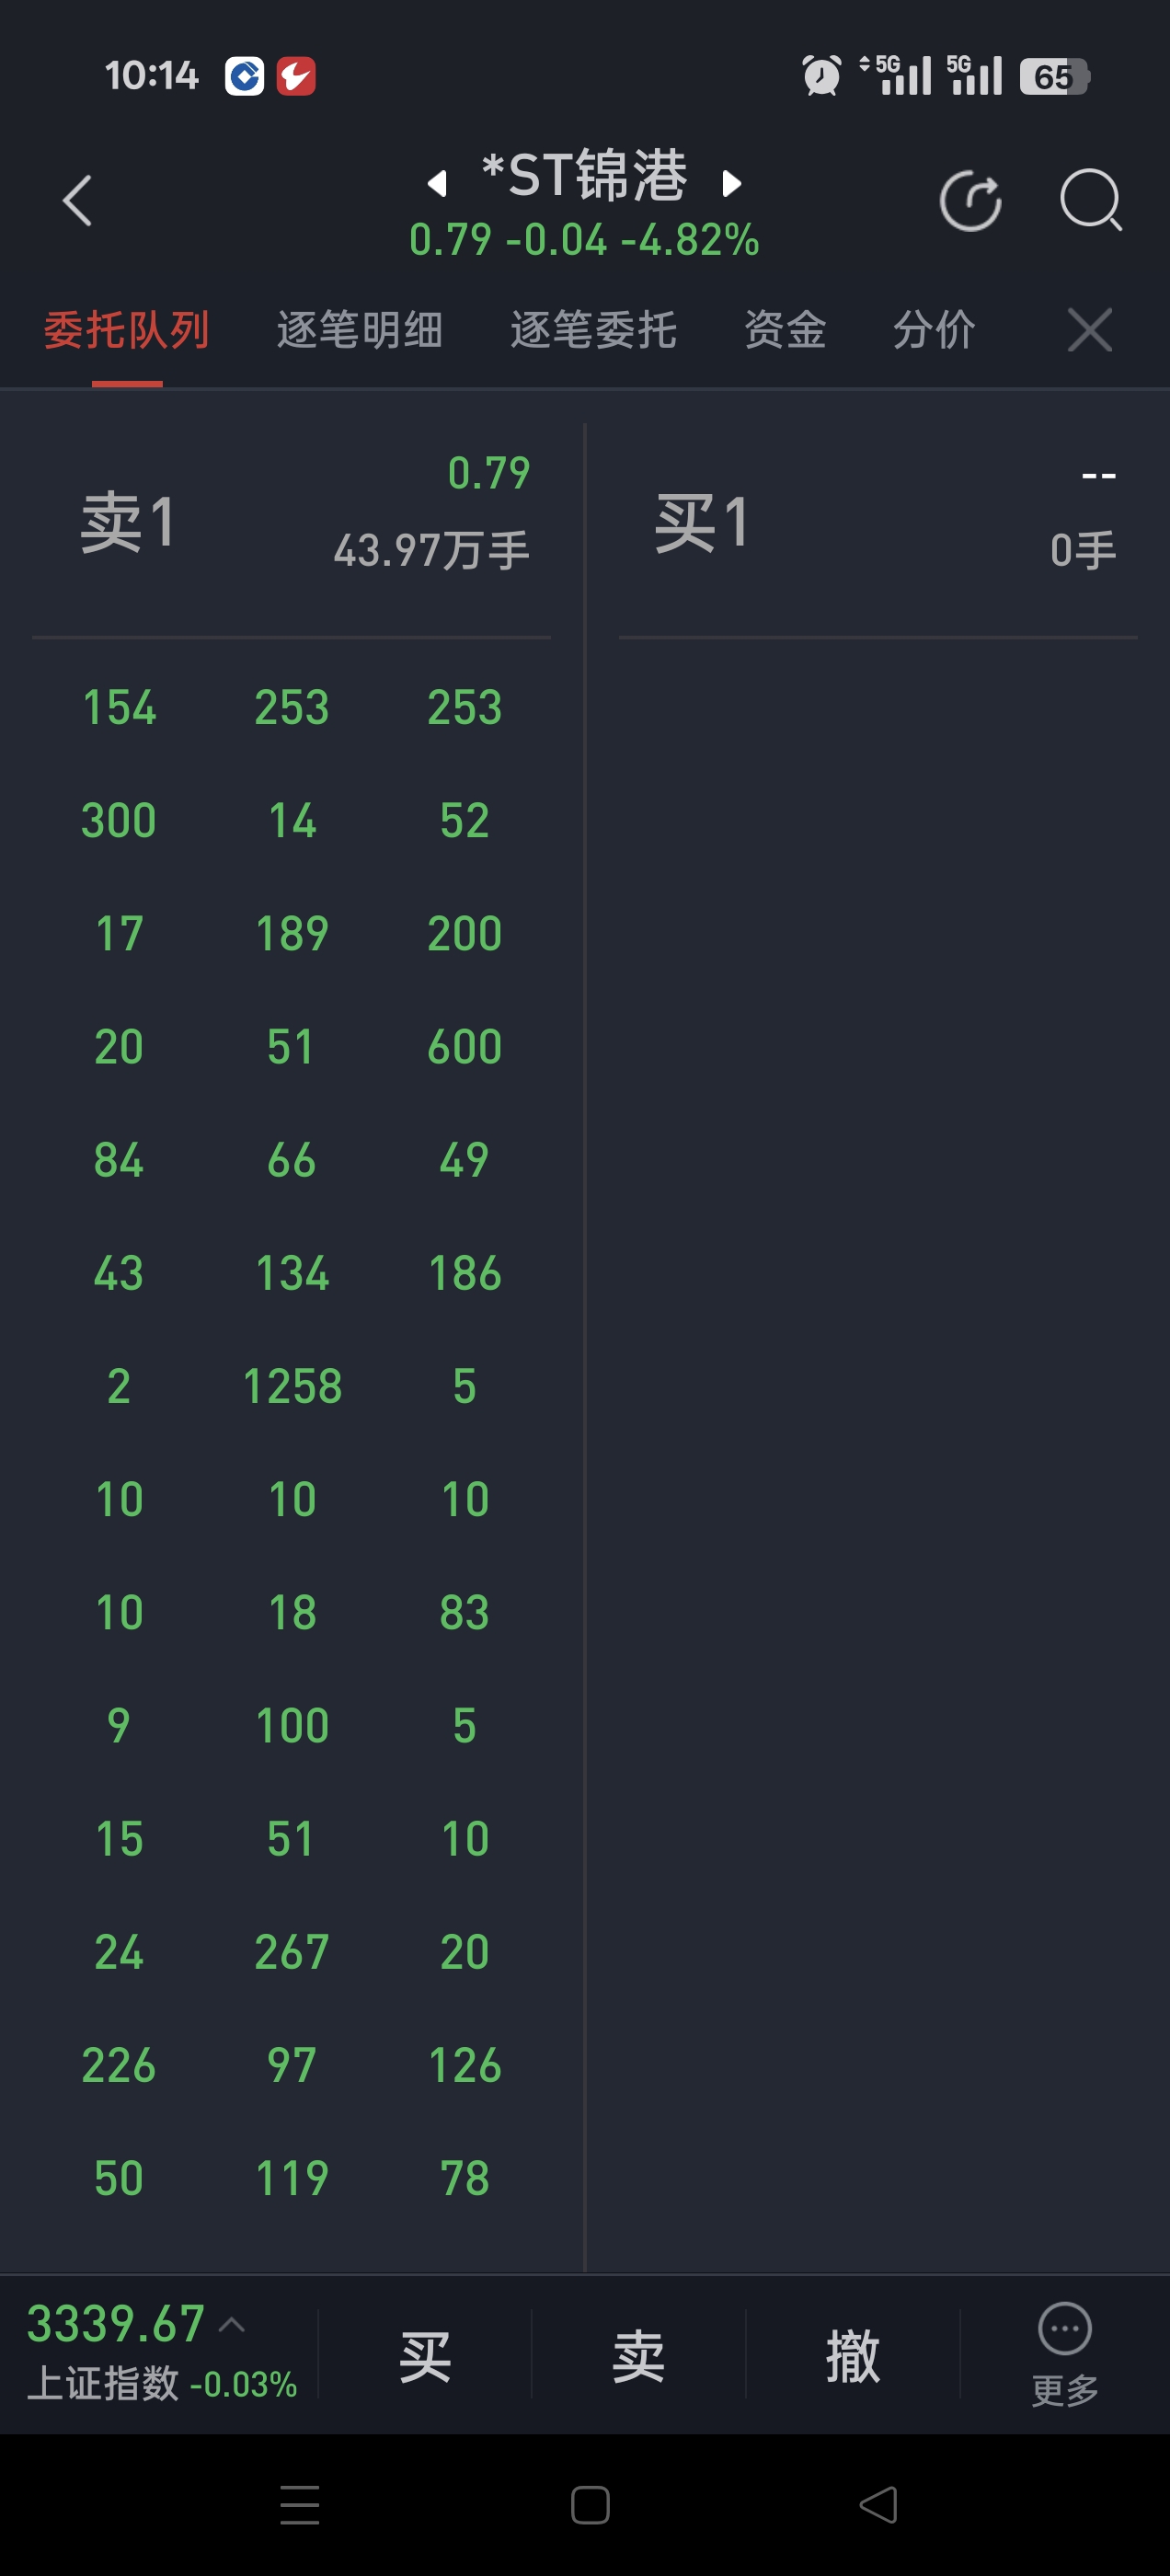Image resolution: width=1170 pixels, height=2576 pixels.
Task: Switch to previous stock with the left triangle
Action: point(437,183)
